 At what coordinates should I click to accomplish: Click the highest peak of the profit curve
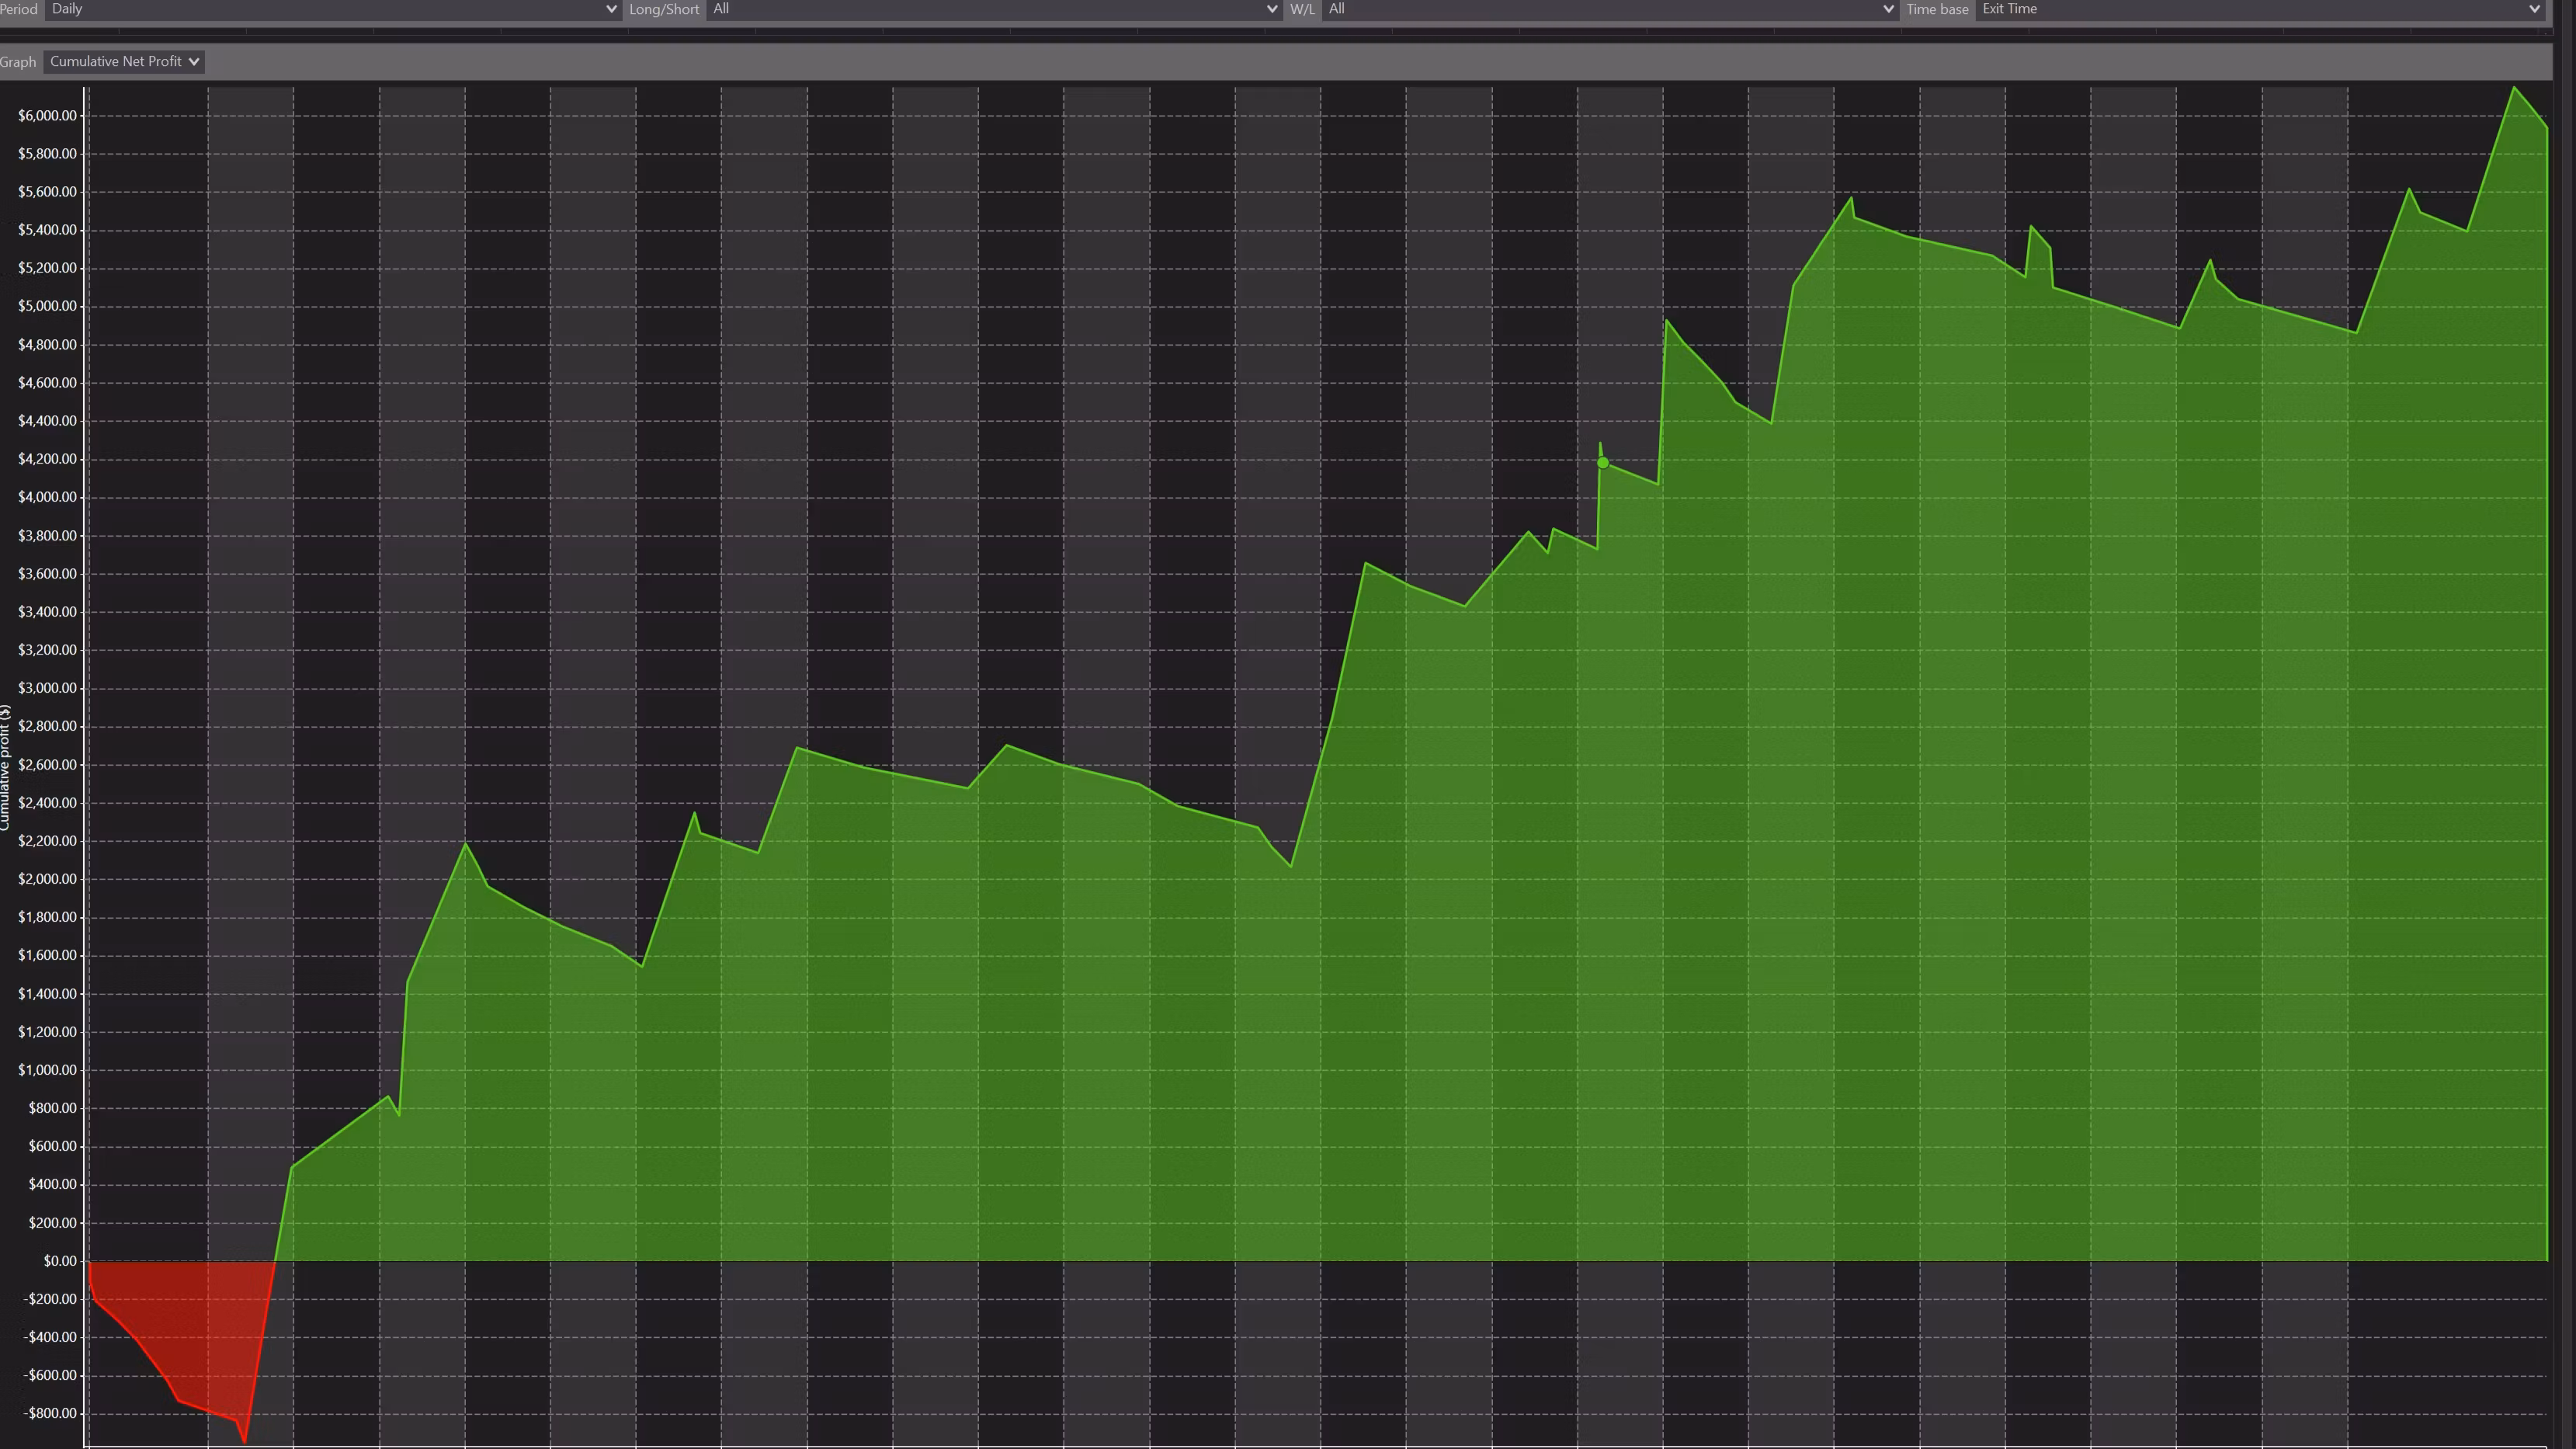click(2514, 88)
